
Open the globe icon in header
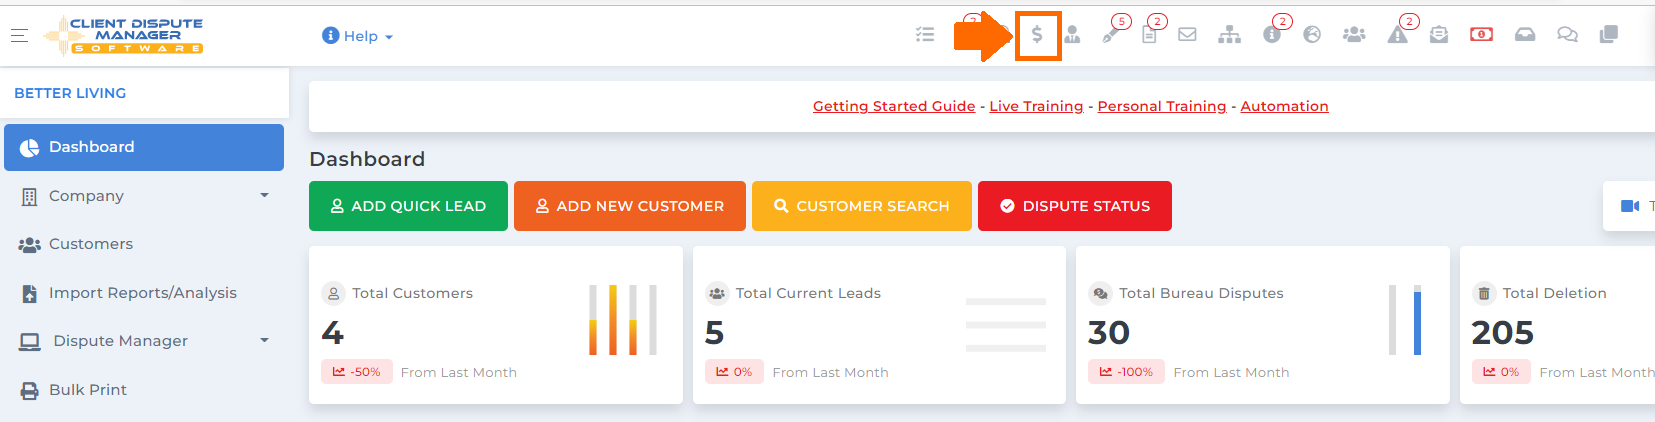(x=1312, y=35)
